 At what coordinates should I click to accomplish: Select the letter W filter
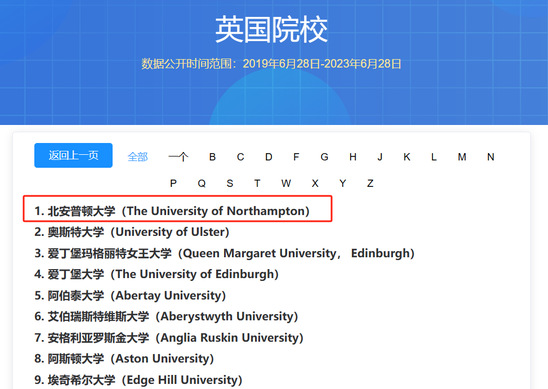click(x=286, y=183)
